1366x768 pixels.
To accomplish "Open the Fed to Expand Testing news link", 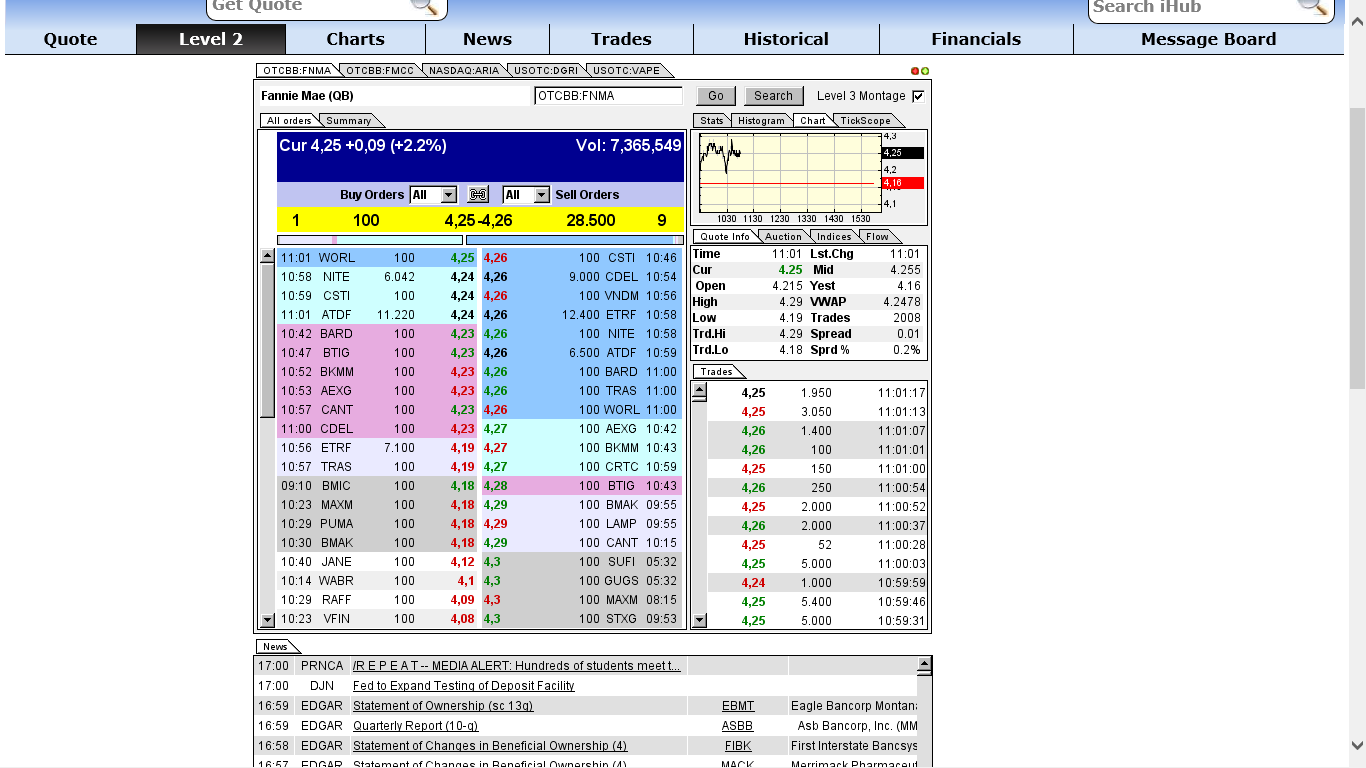I will [462, 686].
